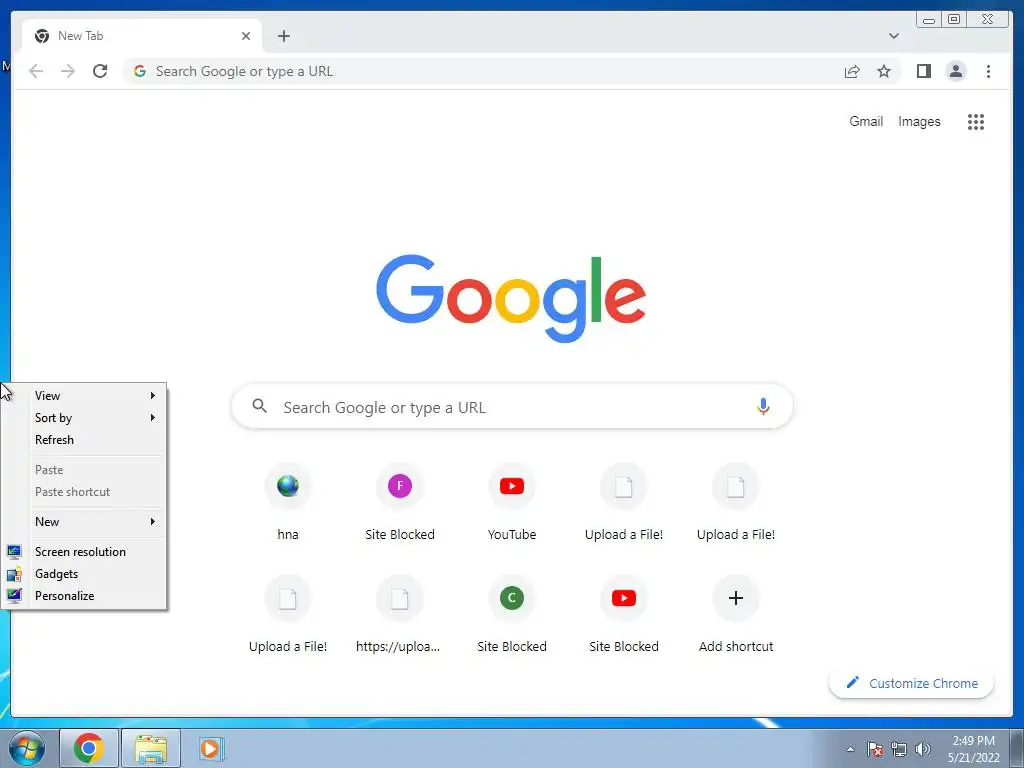Click the network tray icon

(x=899, y=749)
